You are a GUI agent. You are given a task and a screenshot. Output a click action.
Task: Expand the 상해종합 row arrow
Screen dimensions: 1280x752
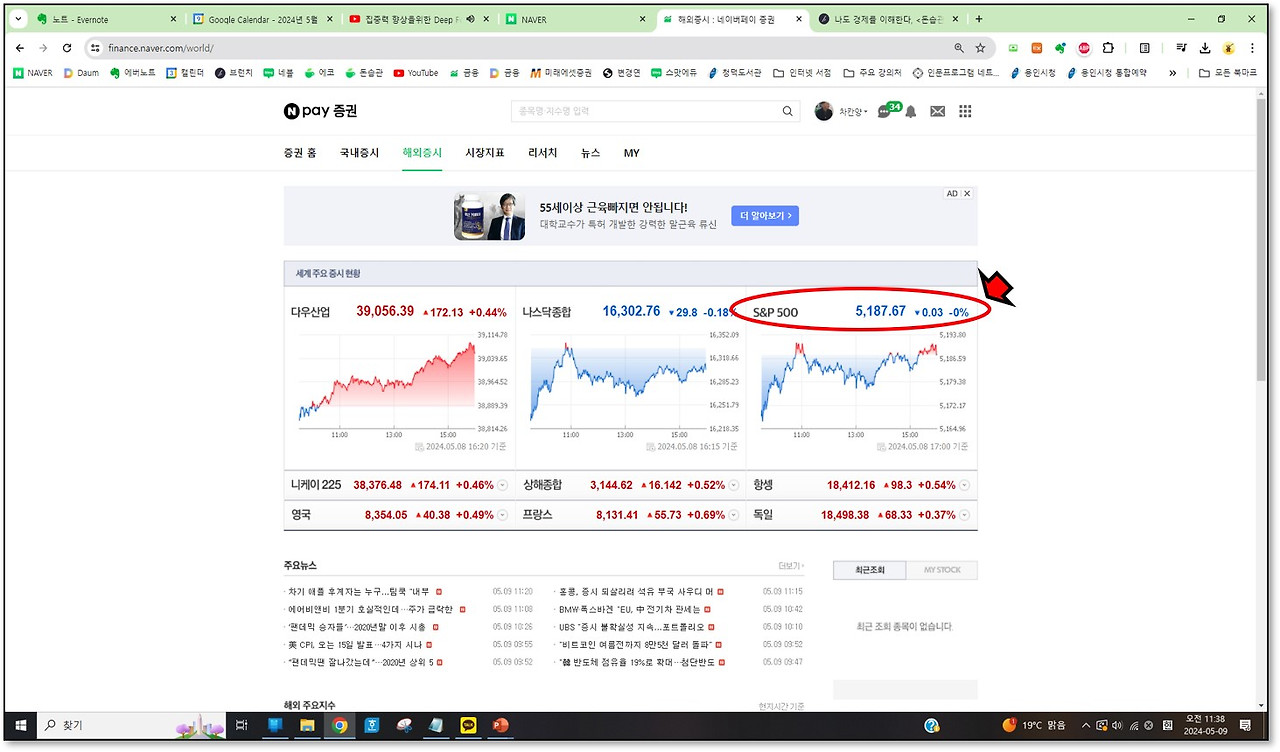[734, 486]
